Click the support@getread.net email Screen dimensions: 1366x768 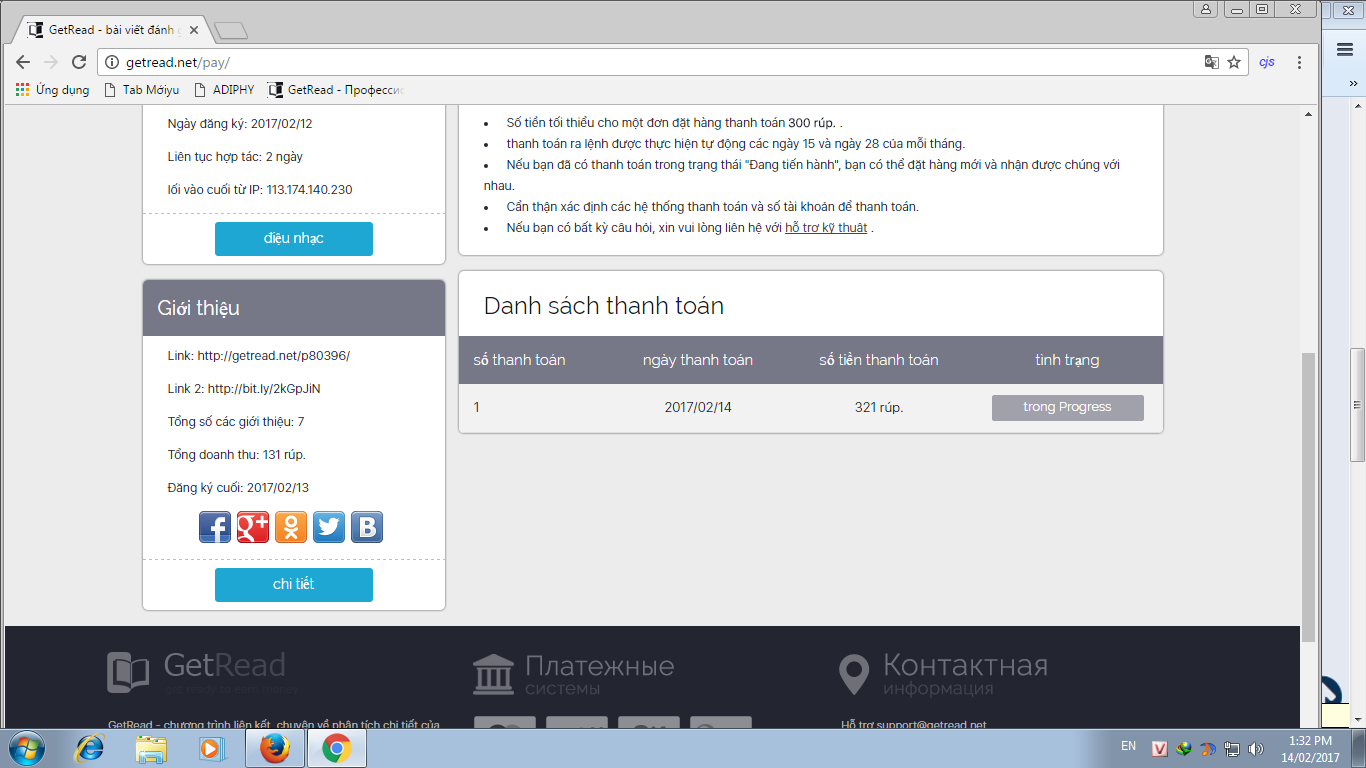932,725
